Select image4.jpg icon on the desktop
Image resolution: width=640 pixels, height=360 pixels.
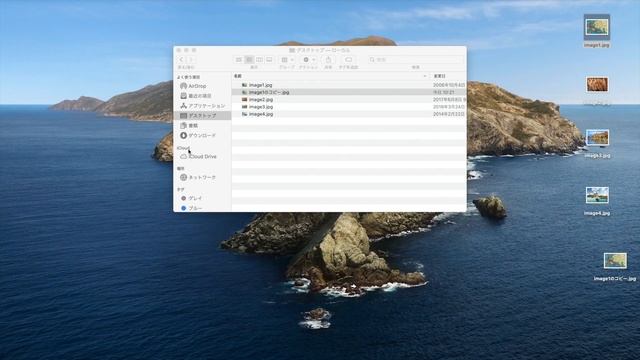click(x=597, y=196)
